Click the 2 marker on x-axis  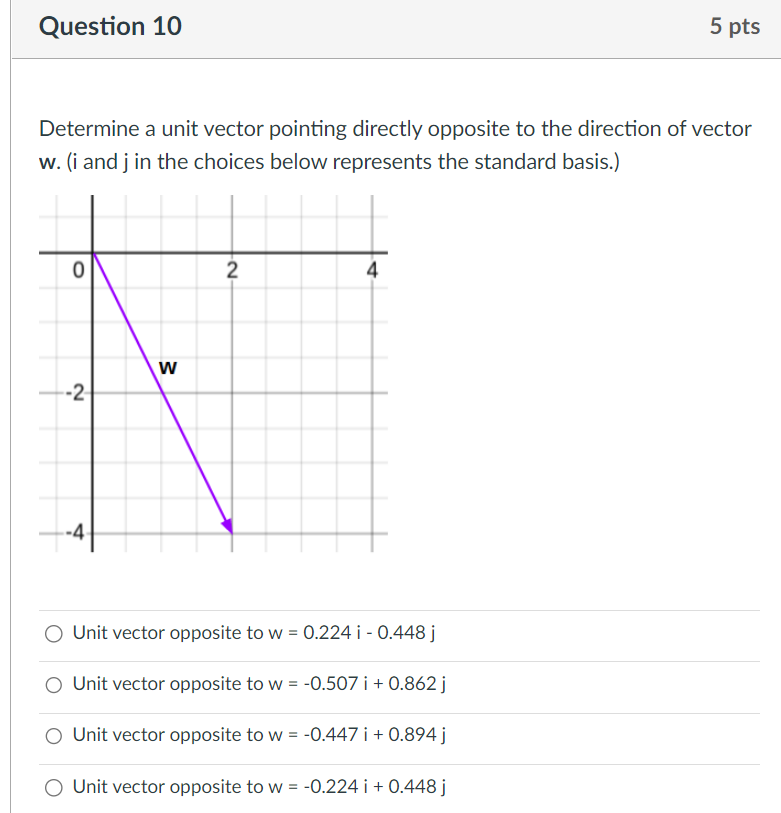tap(231, 268)
